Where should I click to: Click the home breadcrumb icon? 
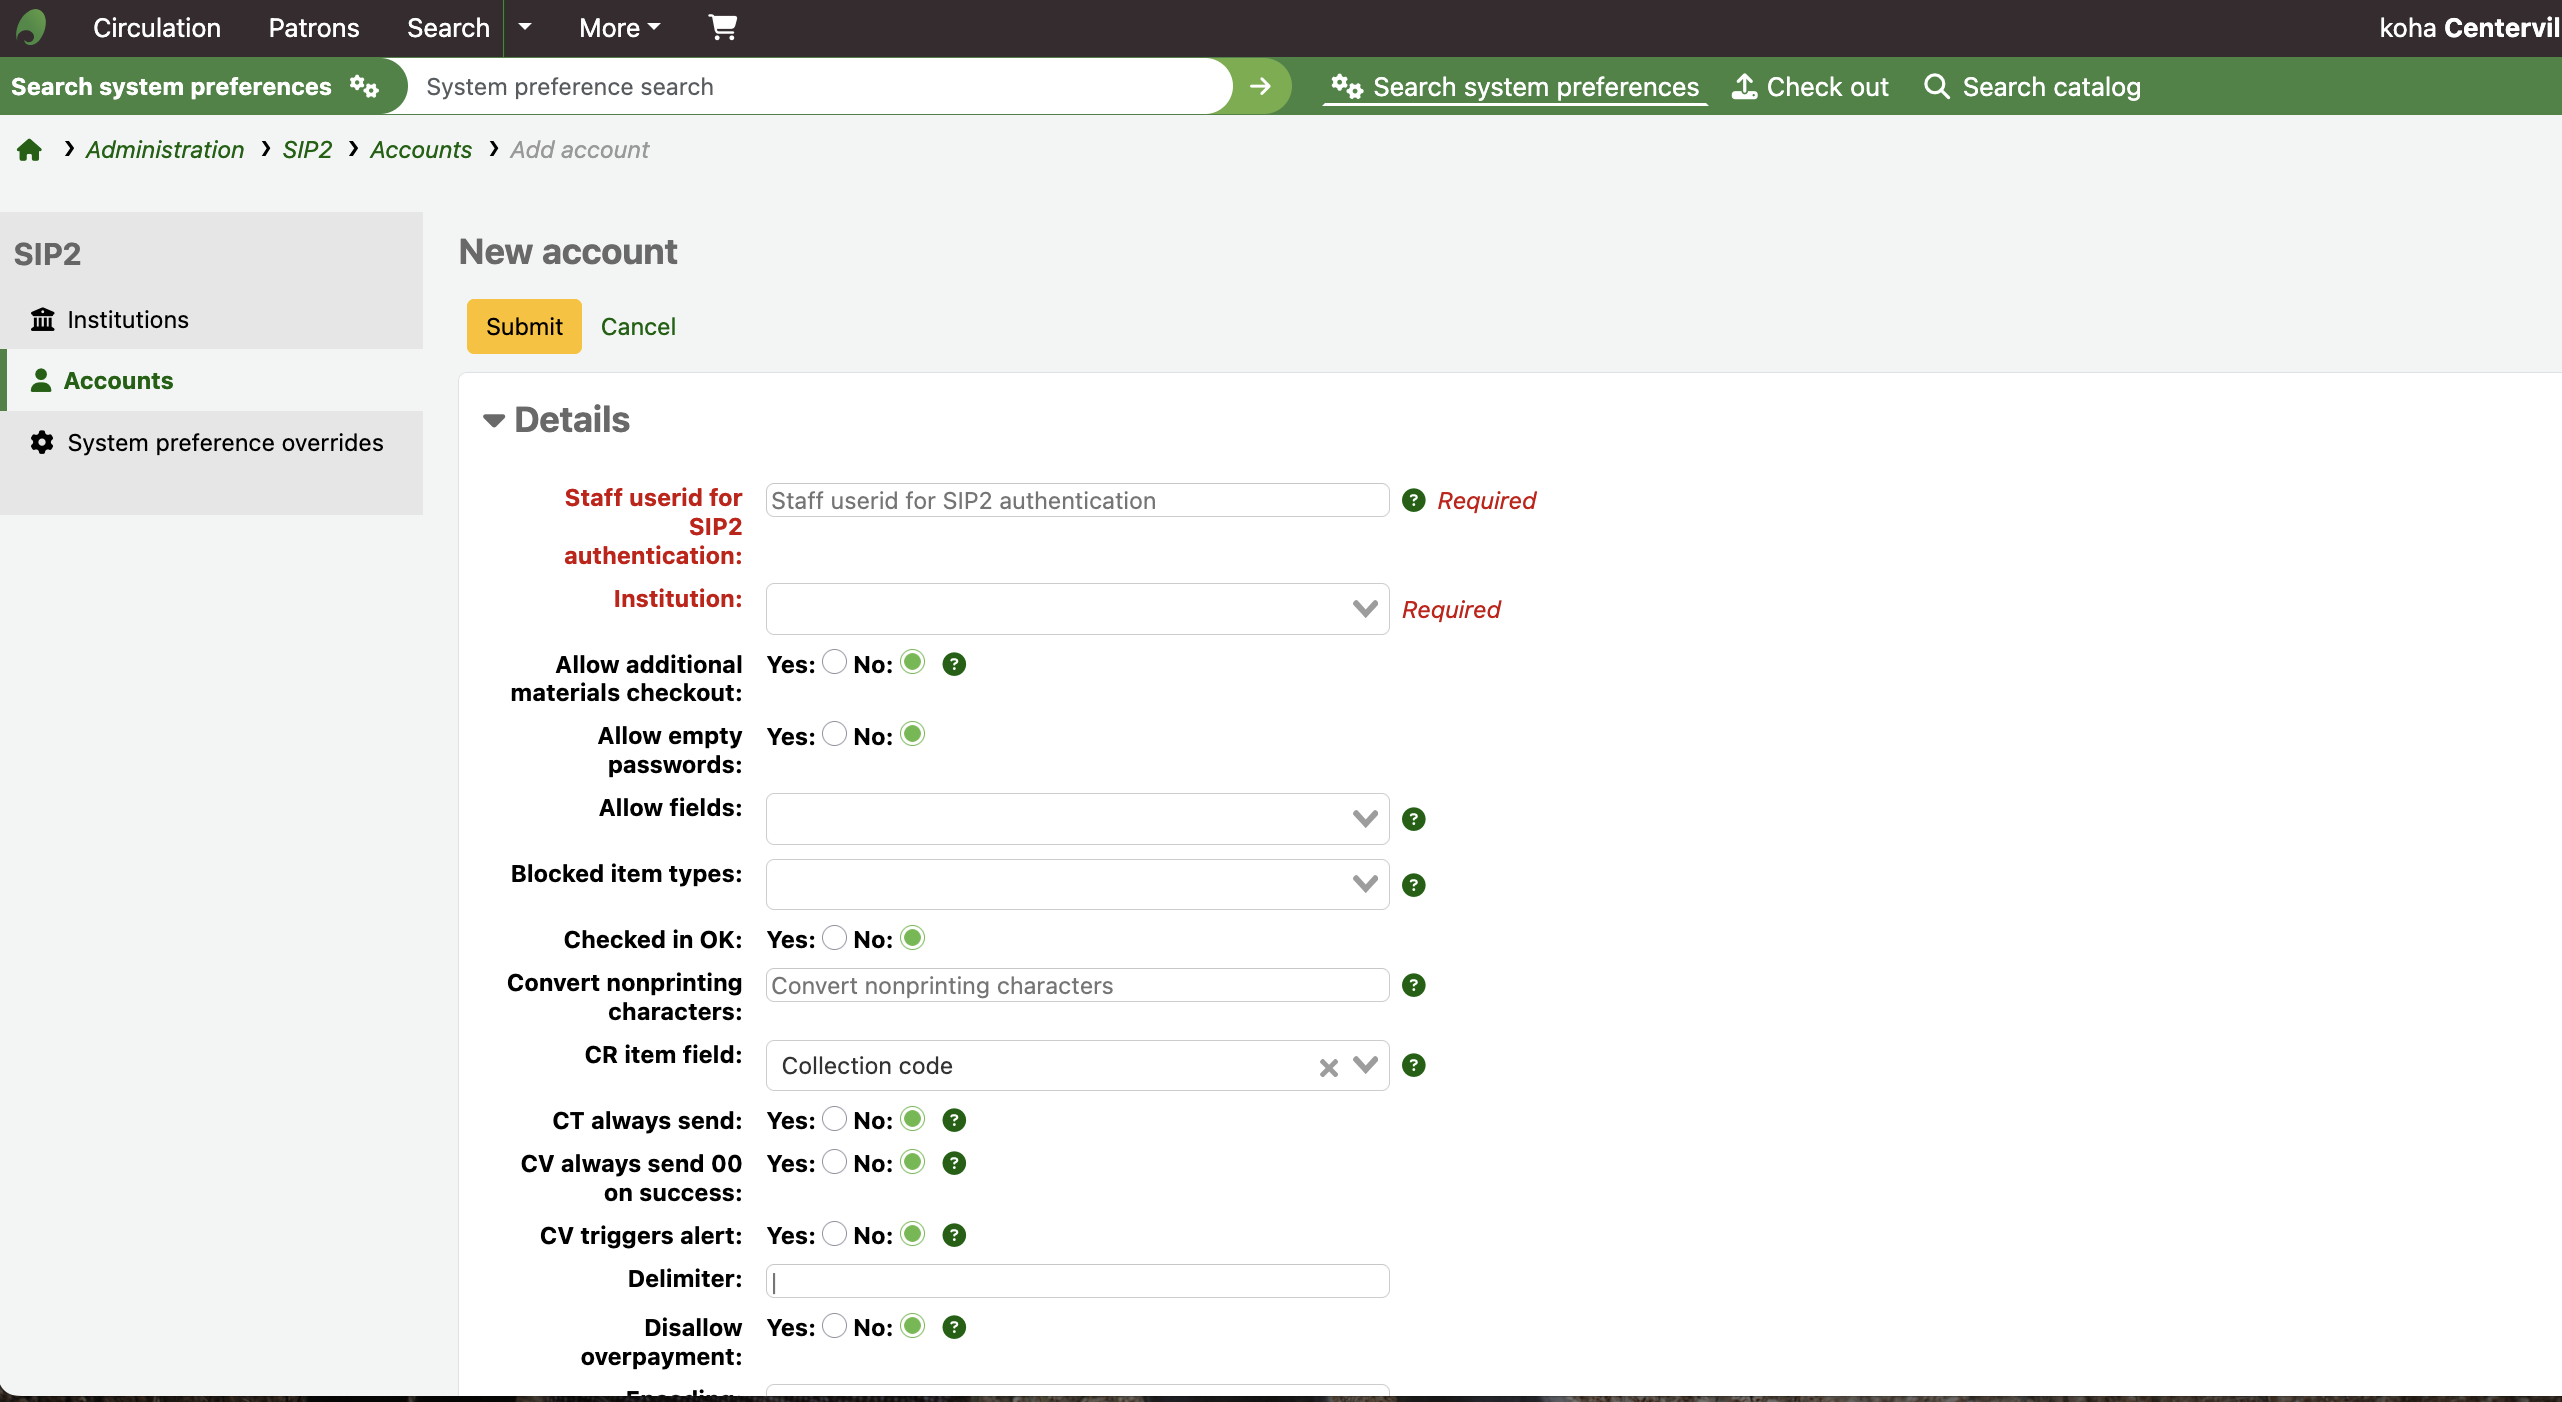(x=29, y=150)
